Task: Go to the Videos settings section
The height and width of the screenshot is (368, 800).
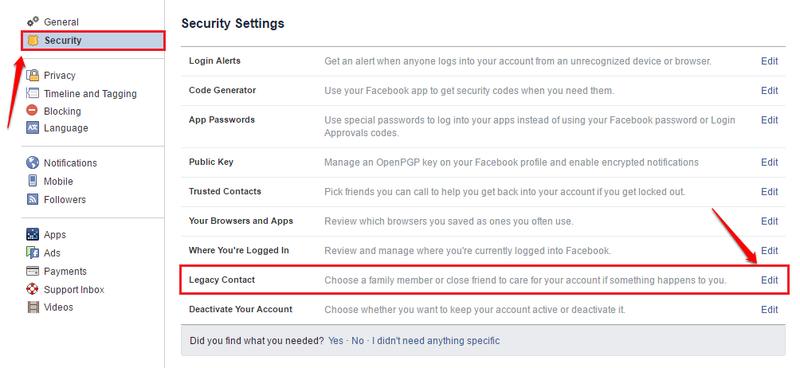Action: coord(49,307)
